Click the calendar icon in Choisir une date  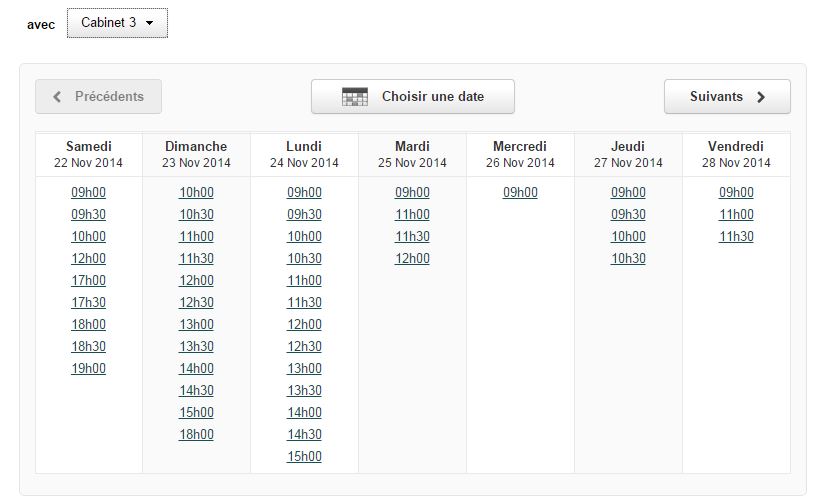pyautogui.click(x=355, y=97)
